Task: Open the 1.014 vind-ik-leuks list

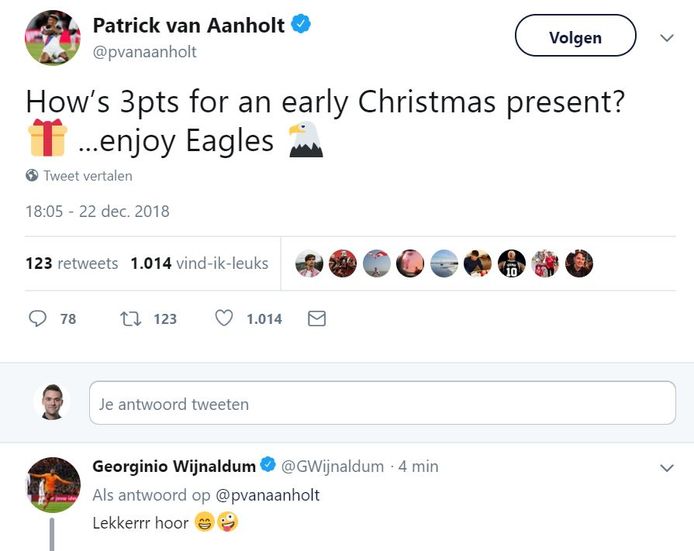Action: (x=199, y=264)
